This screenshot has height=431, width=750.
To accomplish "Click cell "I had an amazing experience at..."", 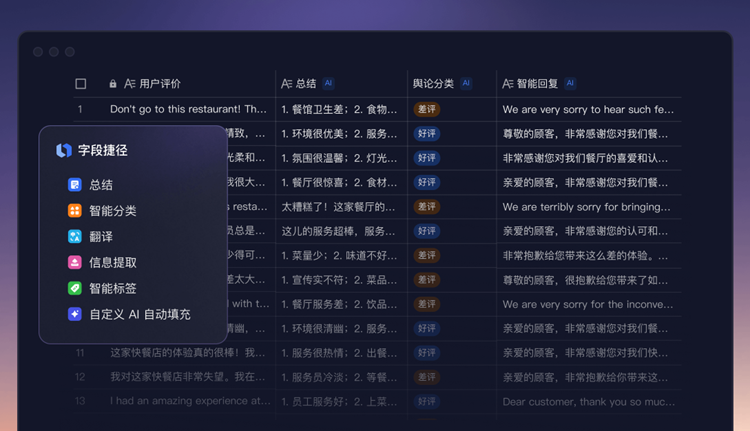I will [x=190, y=401].
